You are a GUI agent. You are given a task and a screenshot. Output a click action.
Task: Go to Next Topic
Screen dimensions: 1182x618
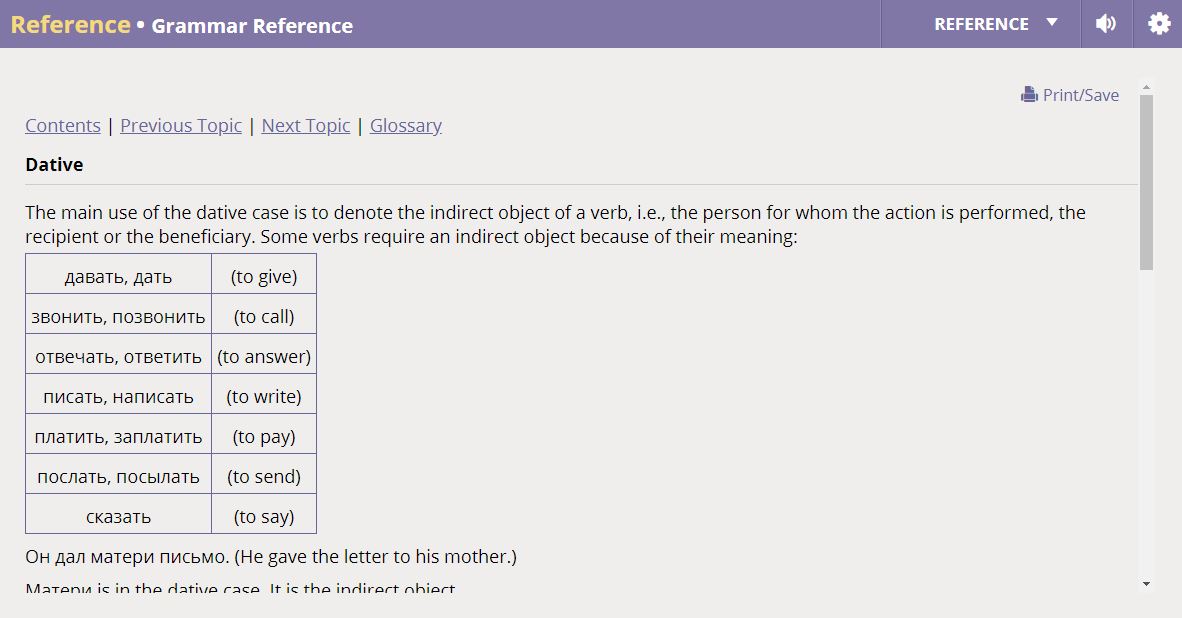(x=305, y=125)
